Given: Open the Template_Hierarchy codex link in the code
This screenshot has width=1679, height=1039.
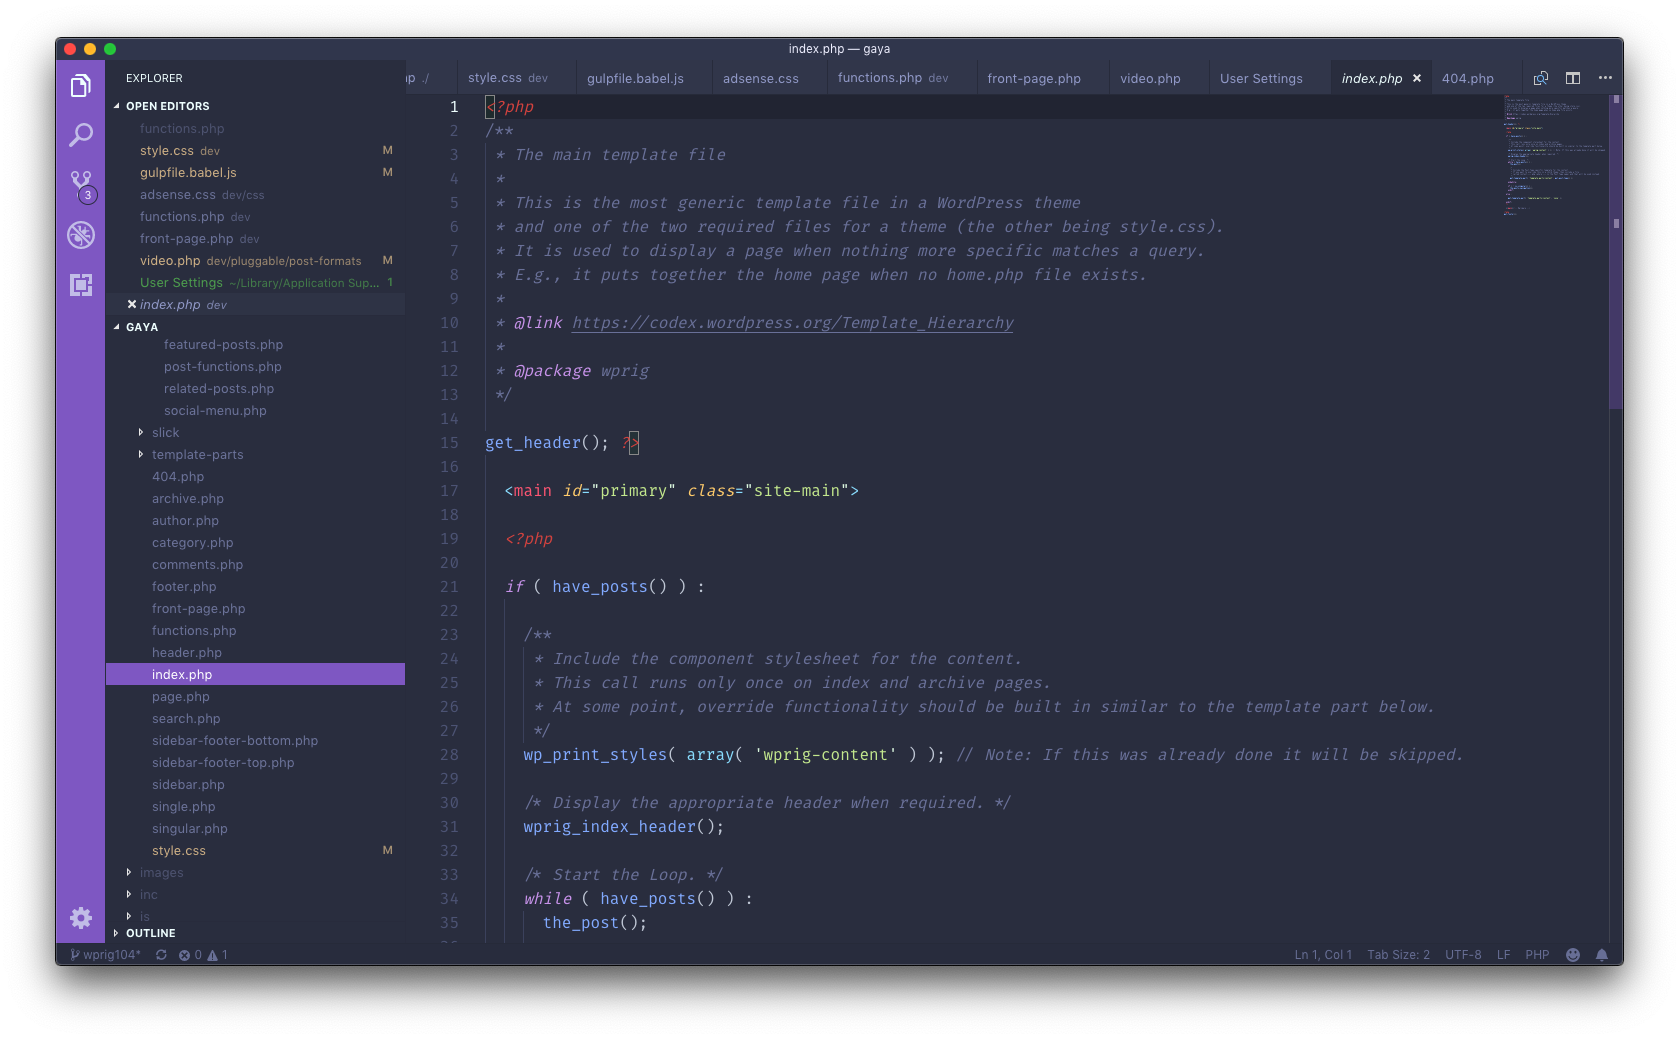Looking at the screenshot, I should tap(791, 322).
